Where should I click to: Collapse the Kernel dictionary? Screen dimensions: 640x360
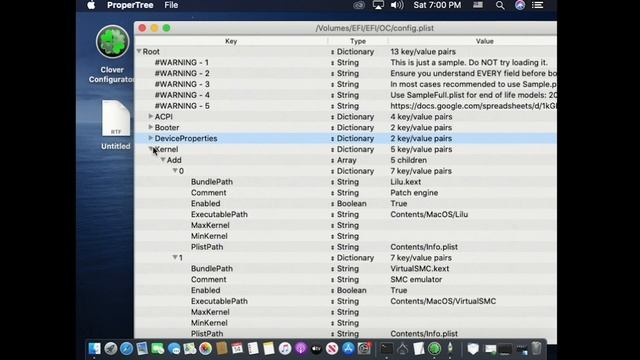pyautogui.click(x=151, y=149)
